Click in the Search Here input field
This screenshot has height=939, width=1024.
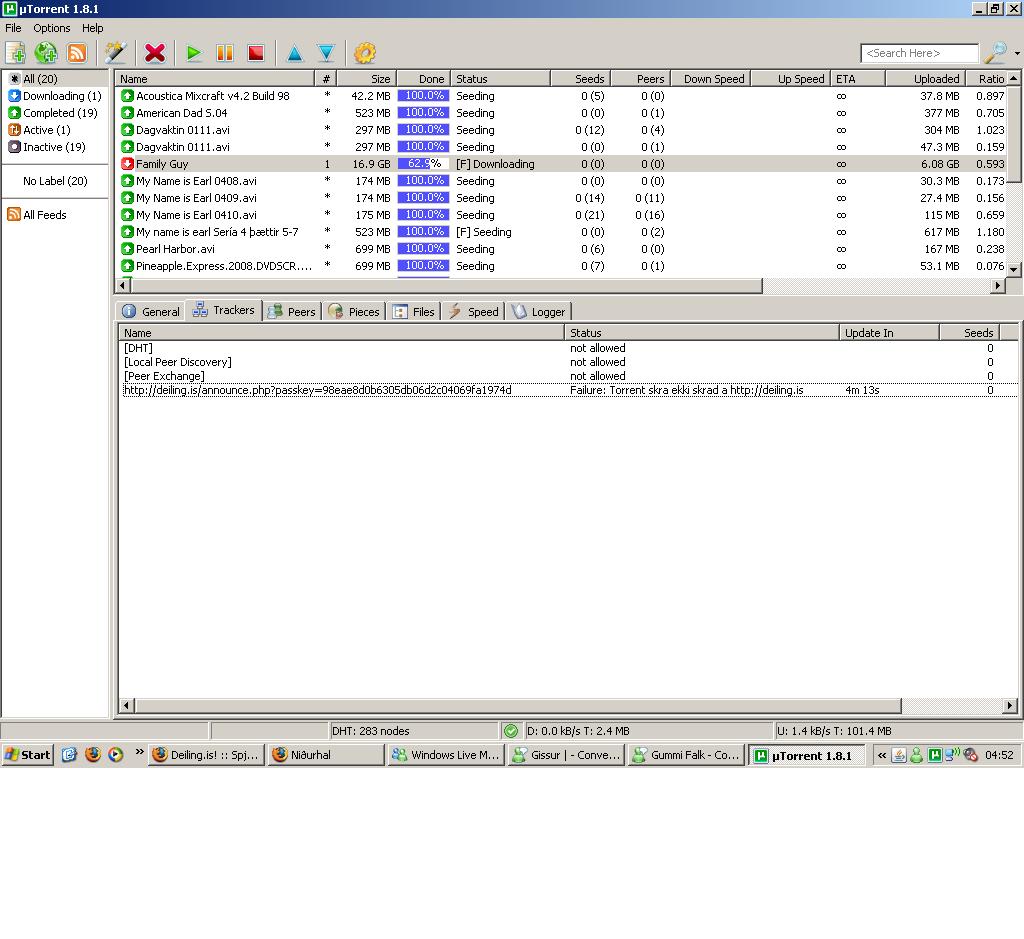(918, 53)
